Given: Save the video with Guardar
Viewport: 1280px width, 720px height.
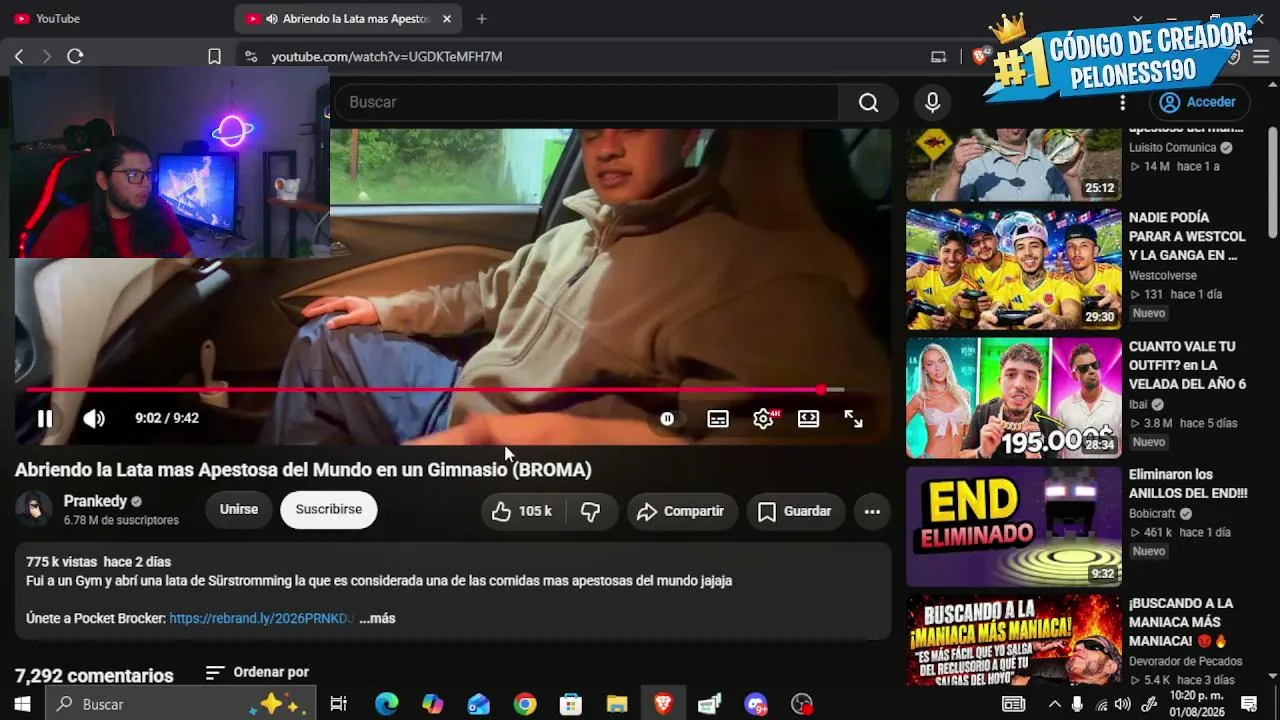Looking at the screenshot, I should (x=796, y=511).
